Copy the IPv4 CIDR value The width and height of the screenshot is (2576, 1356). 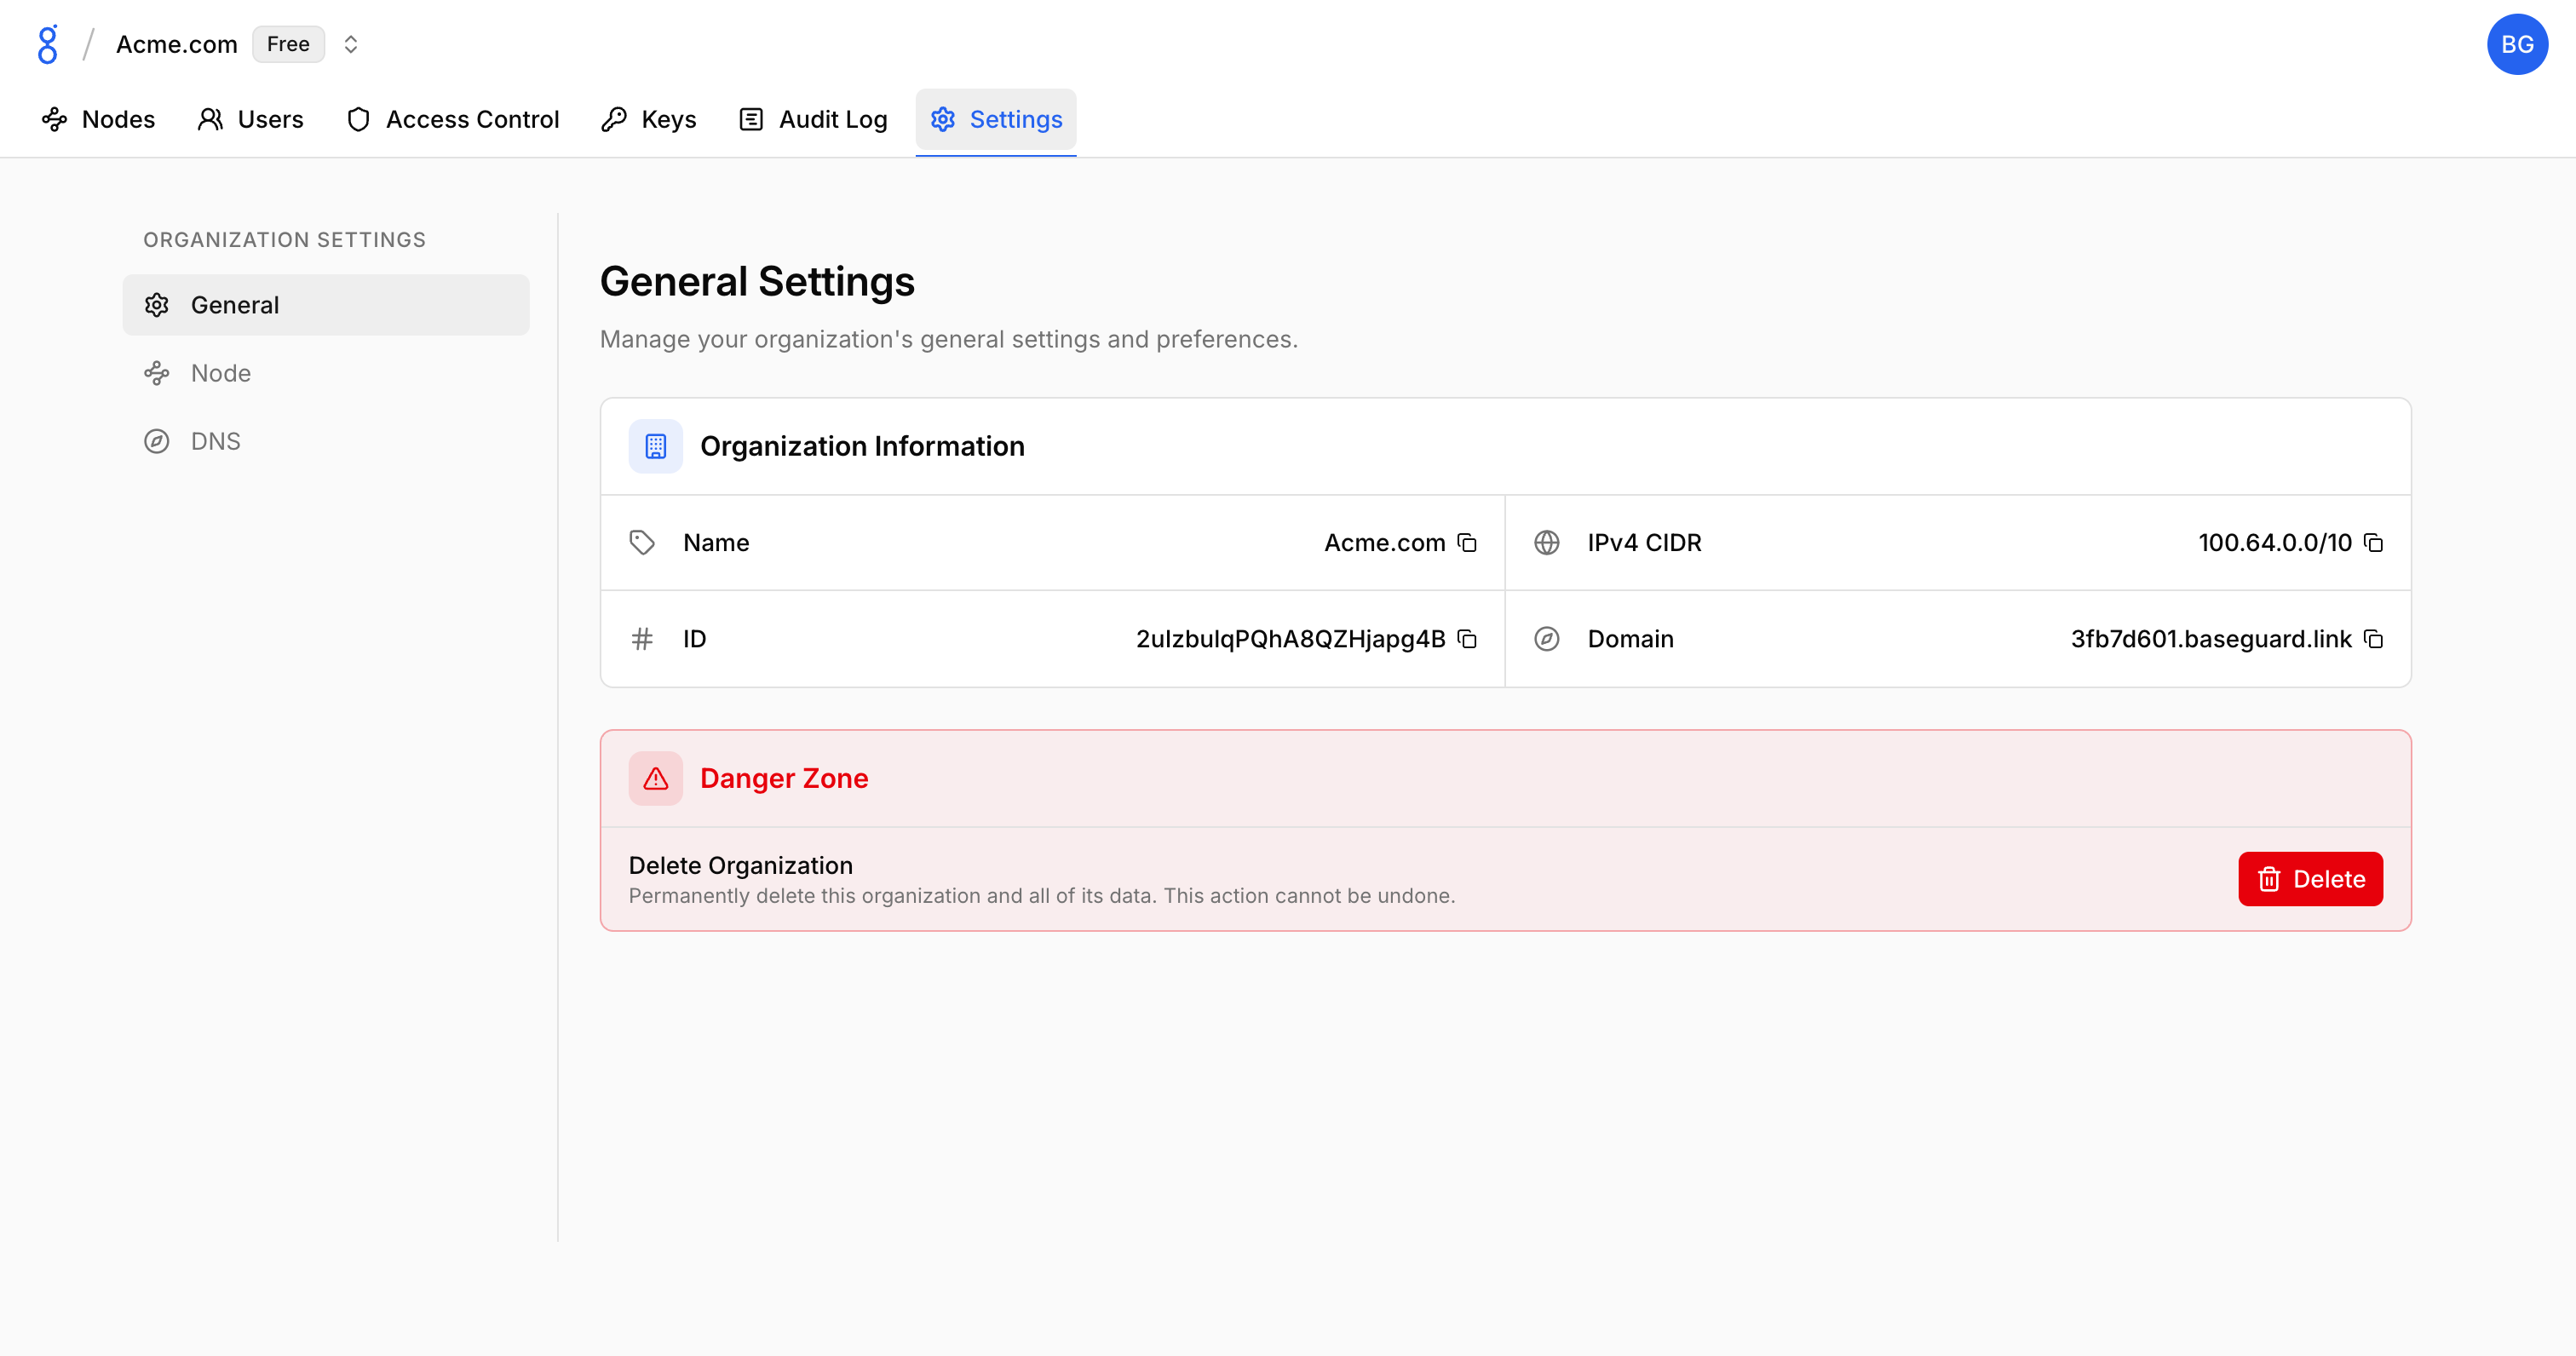[x=2373, y=543]
